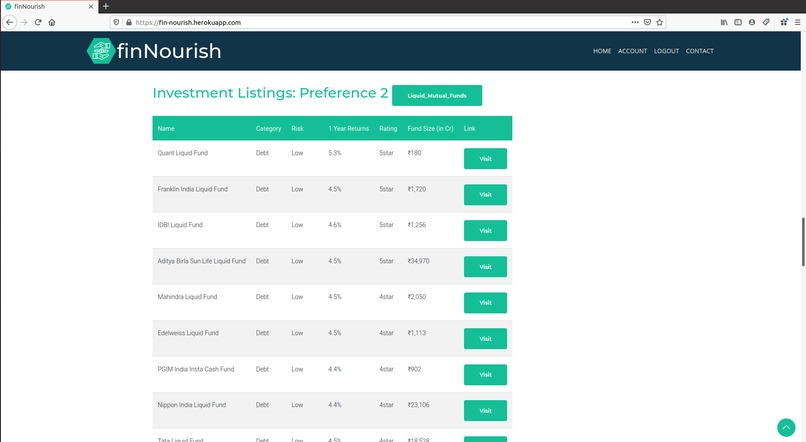Select the Mahindra Liquid Fund name

tap(187, 297)
